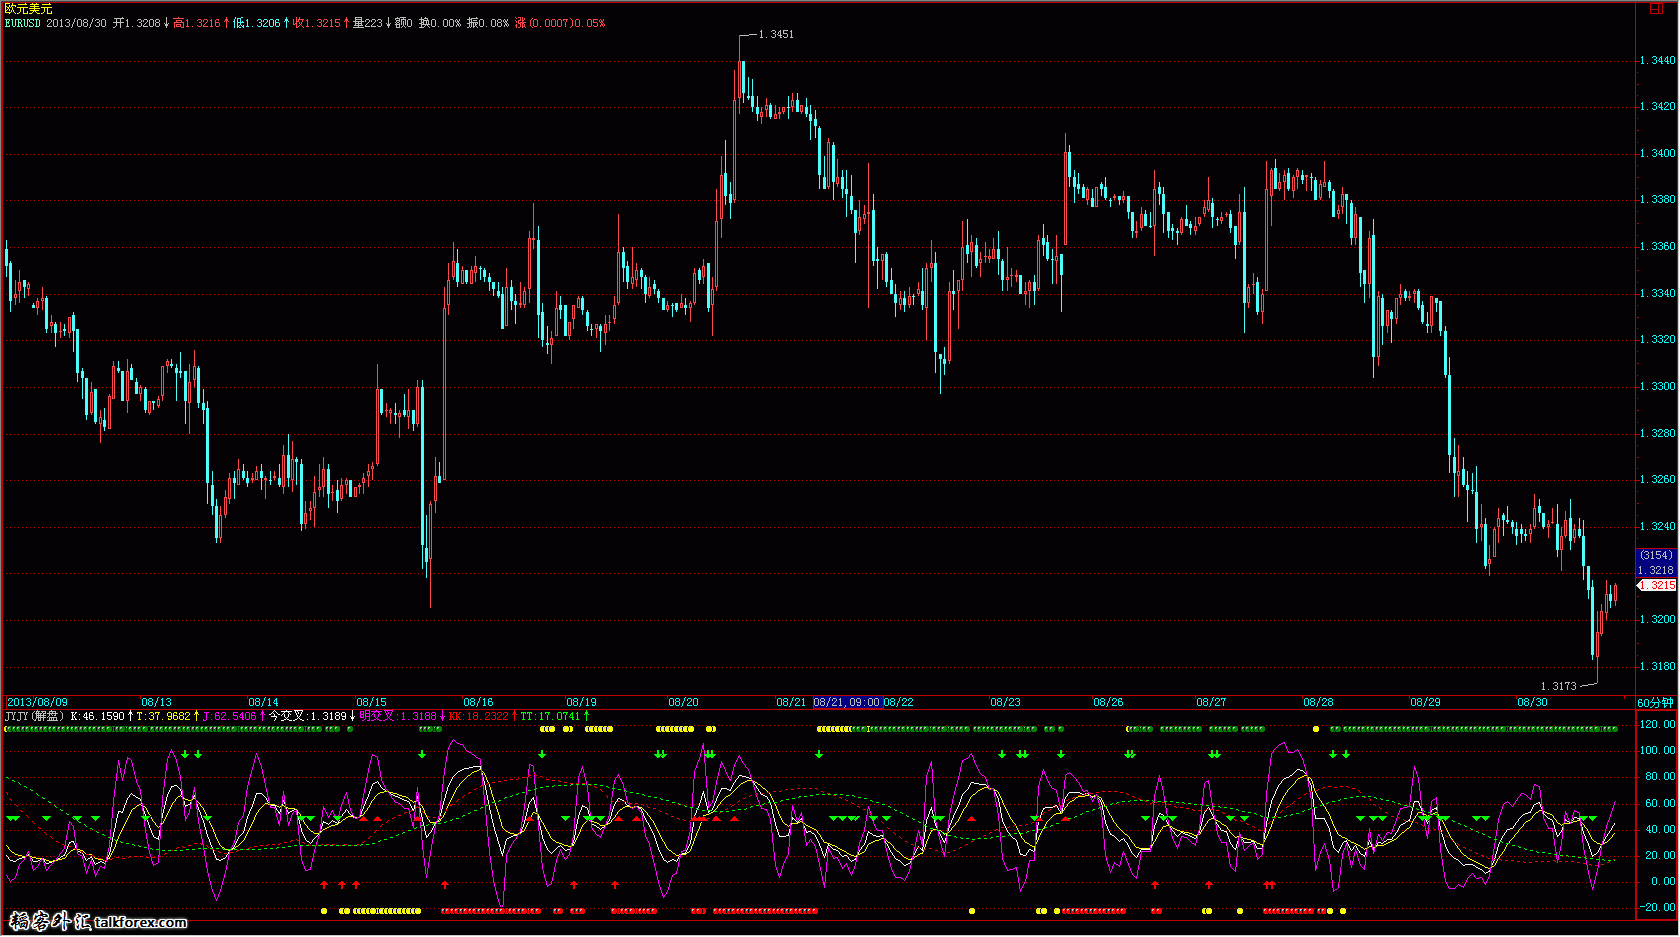
Task: Click the small red icon above the price axis
Action: tap(1655, 8)
